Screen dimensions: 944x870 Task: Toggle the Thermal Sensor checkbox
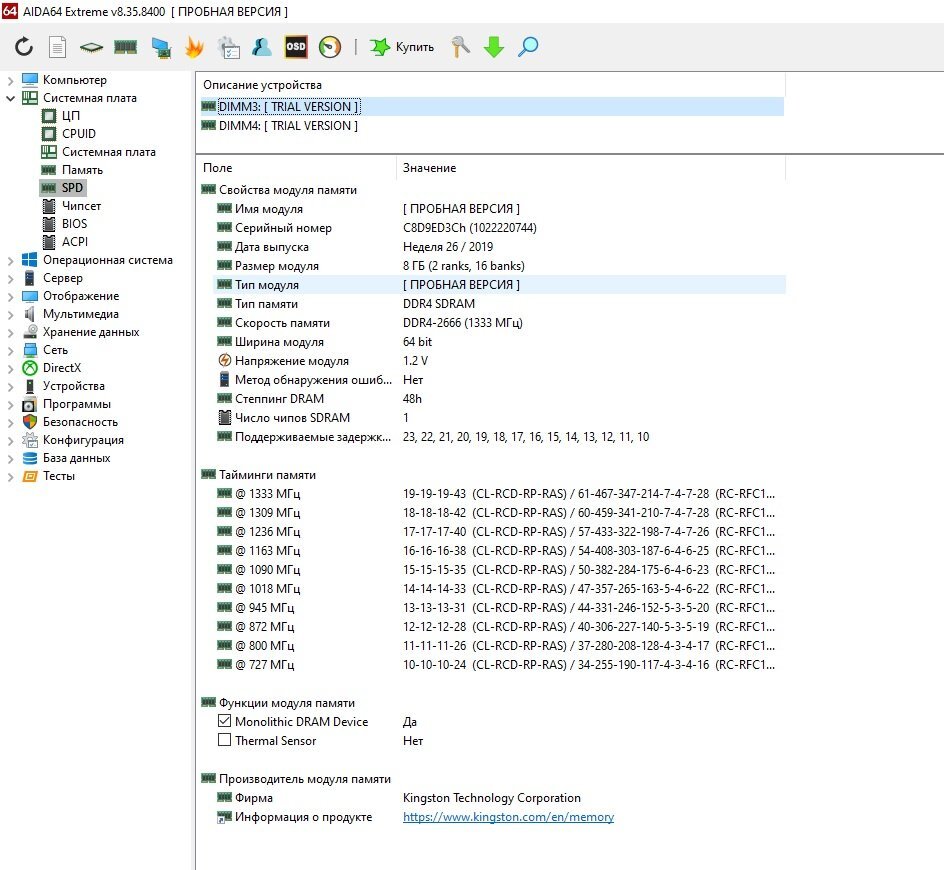(x=224, y=740)
